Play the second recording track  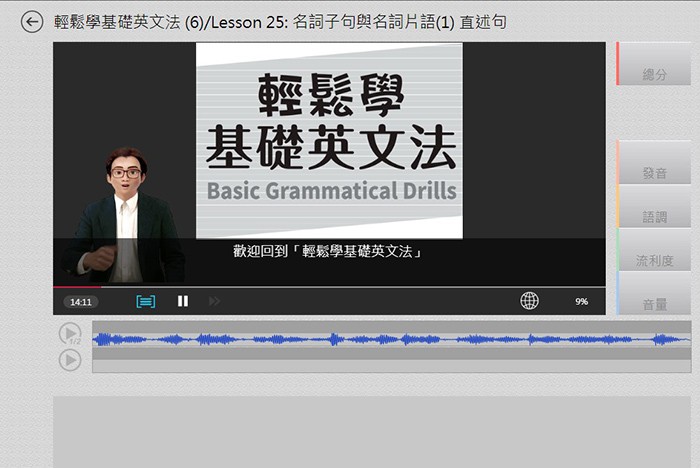click(x=70, y=360)
